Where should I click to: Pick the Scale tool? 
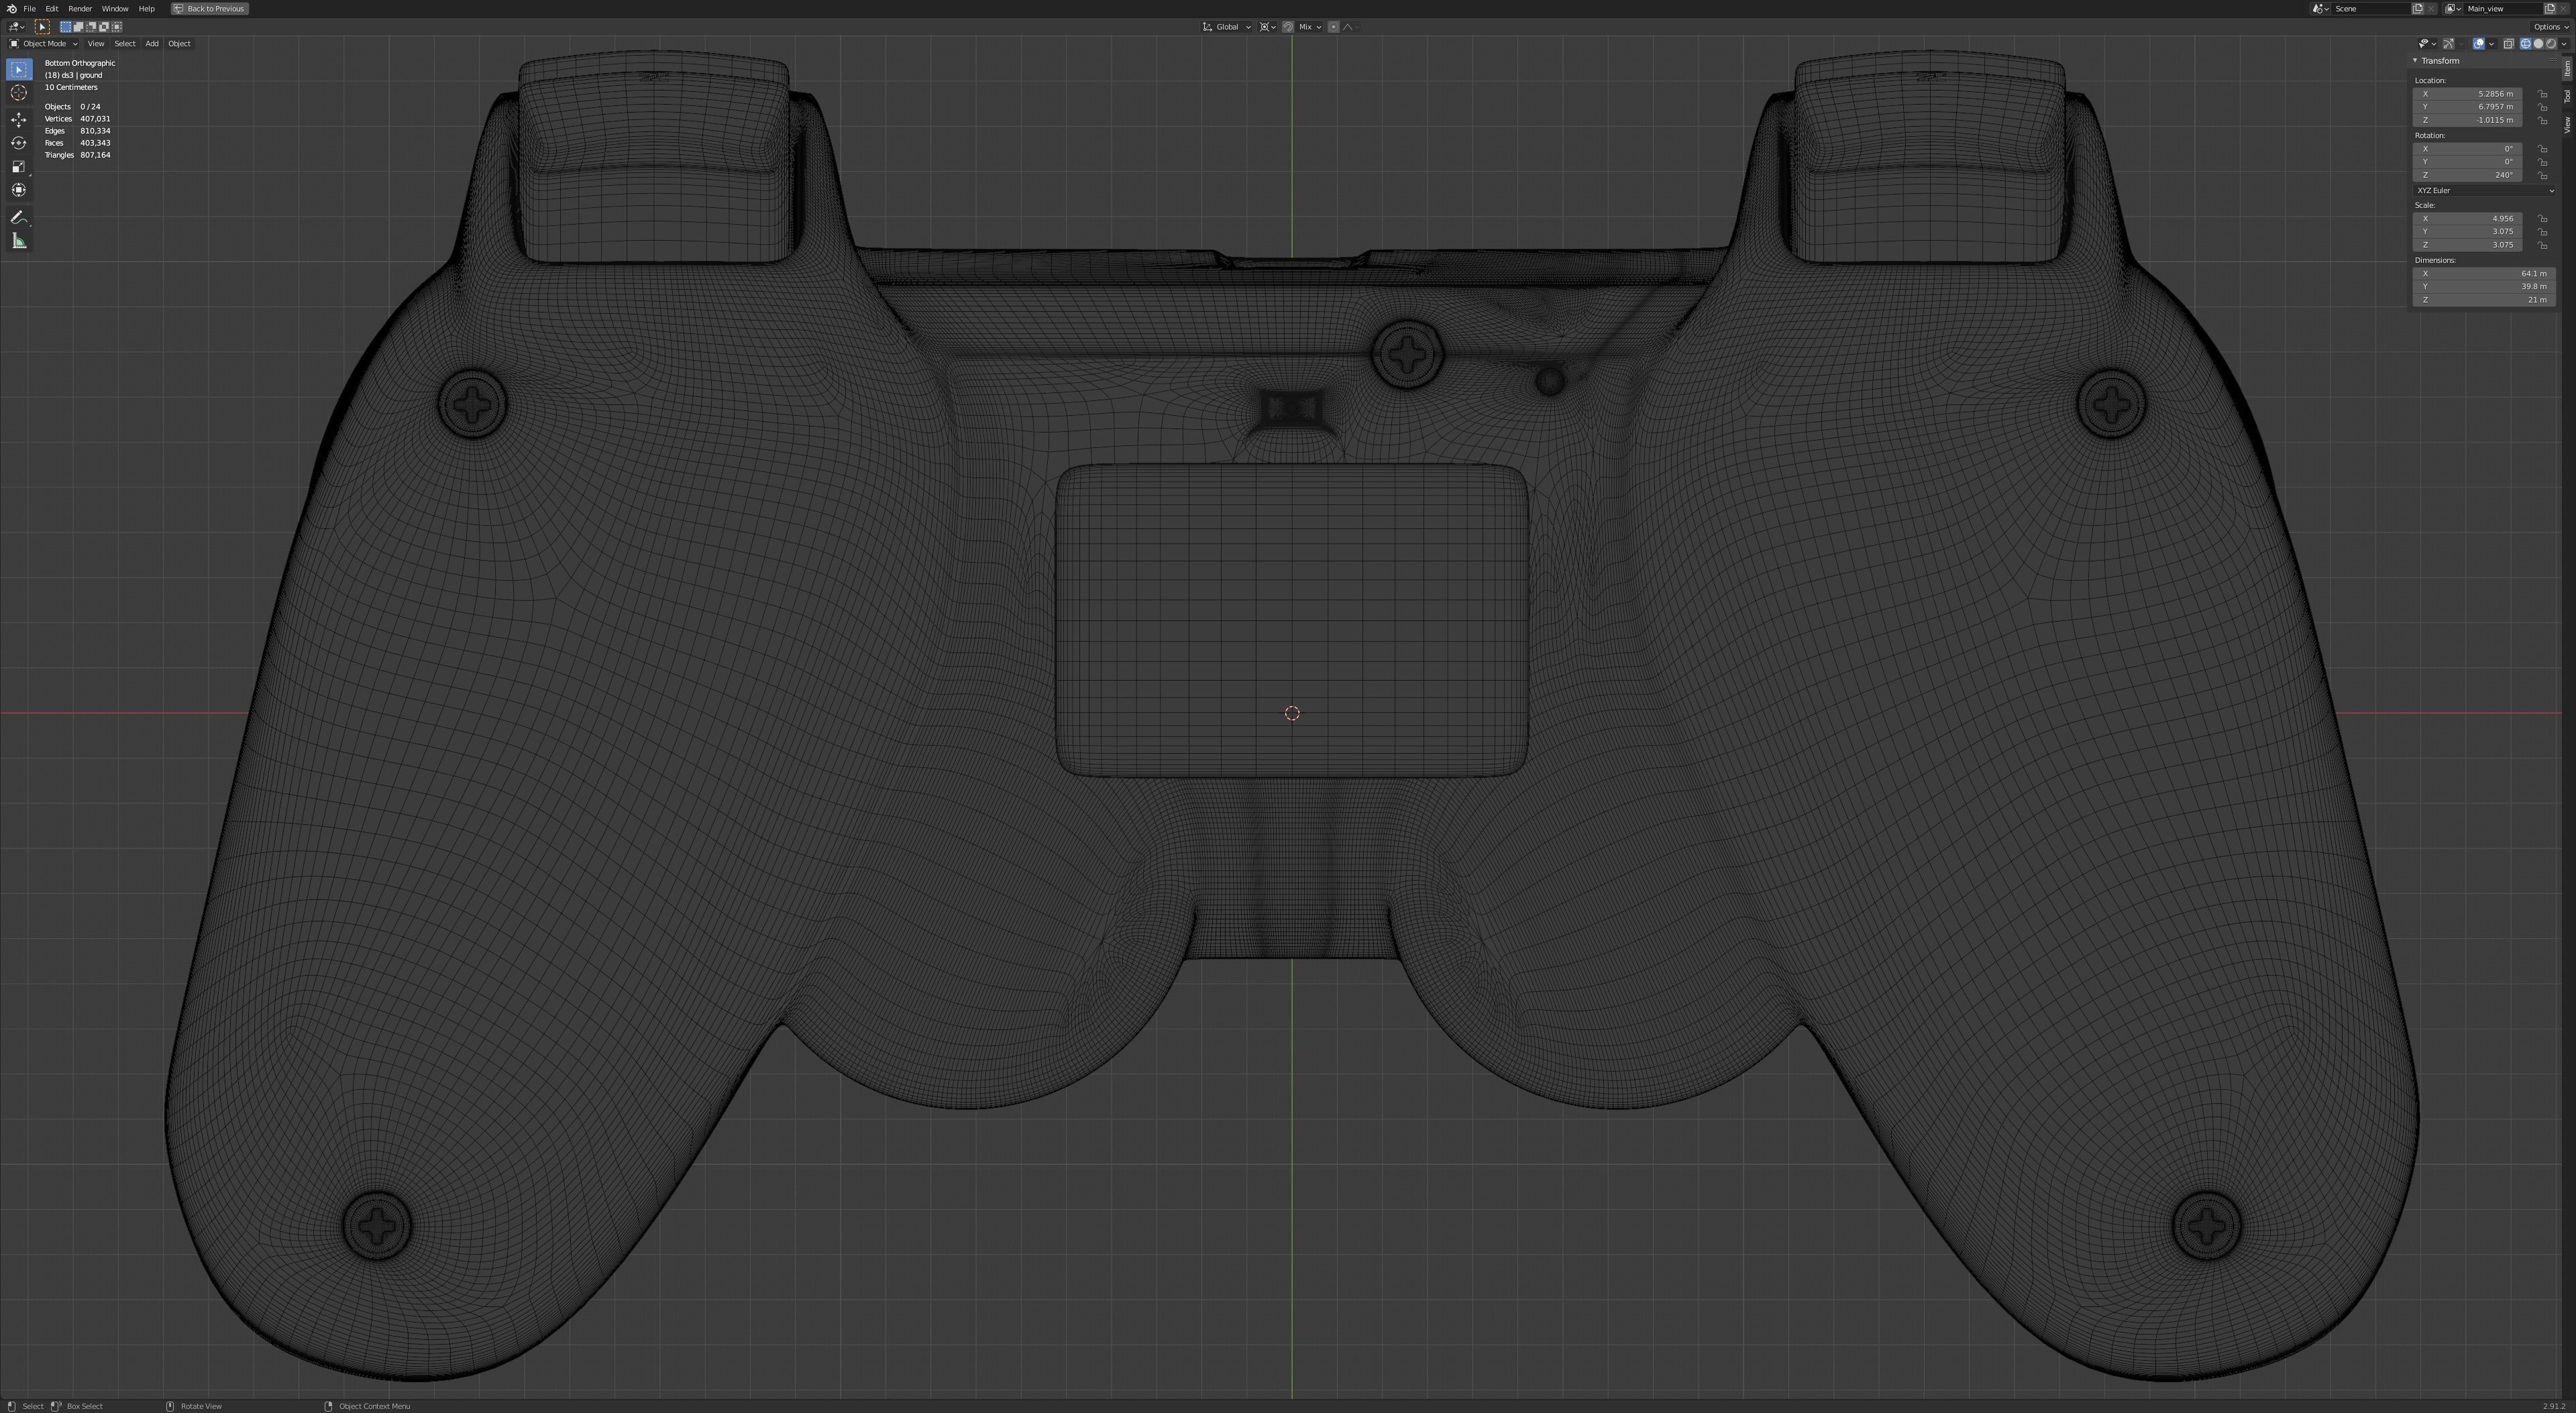pyautogui.click(x=19, y=166)
